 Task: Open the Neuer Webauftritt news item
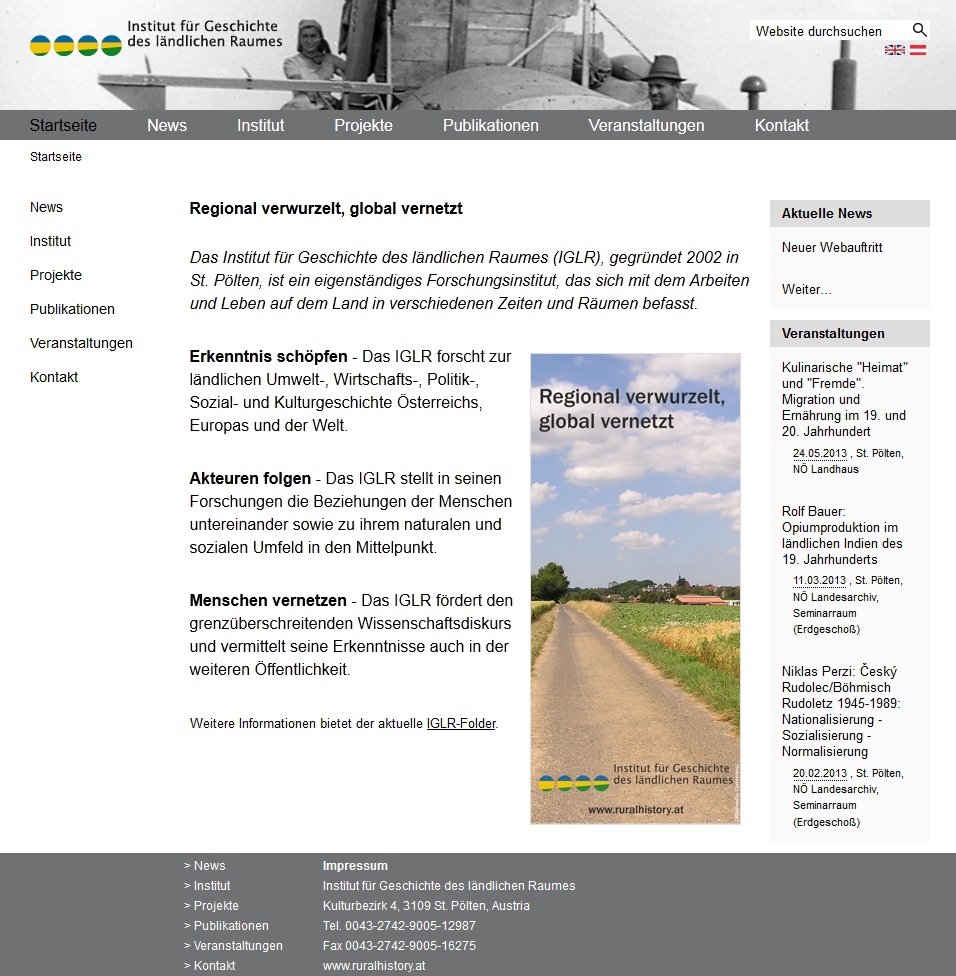(832, 247)
